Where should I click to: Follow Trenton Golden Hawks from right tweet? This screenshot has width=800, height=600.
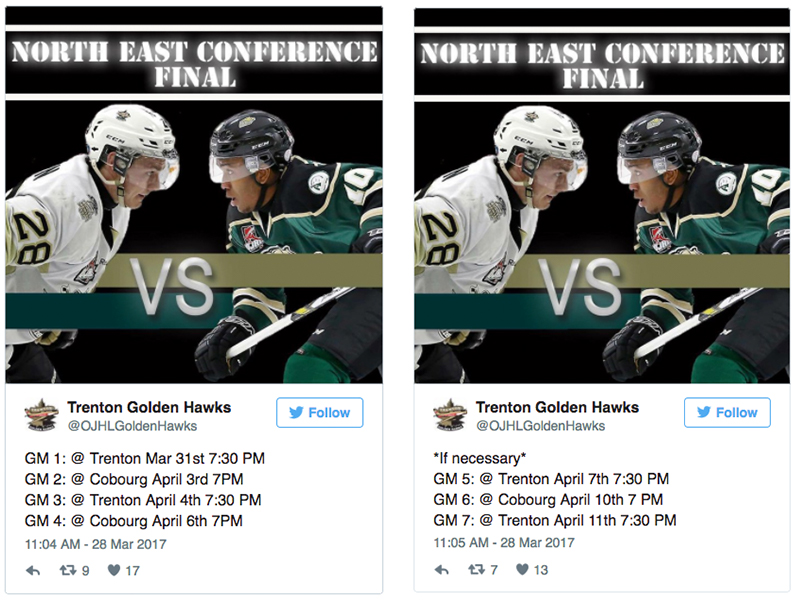click(x=727, y=412)
